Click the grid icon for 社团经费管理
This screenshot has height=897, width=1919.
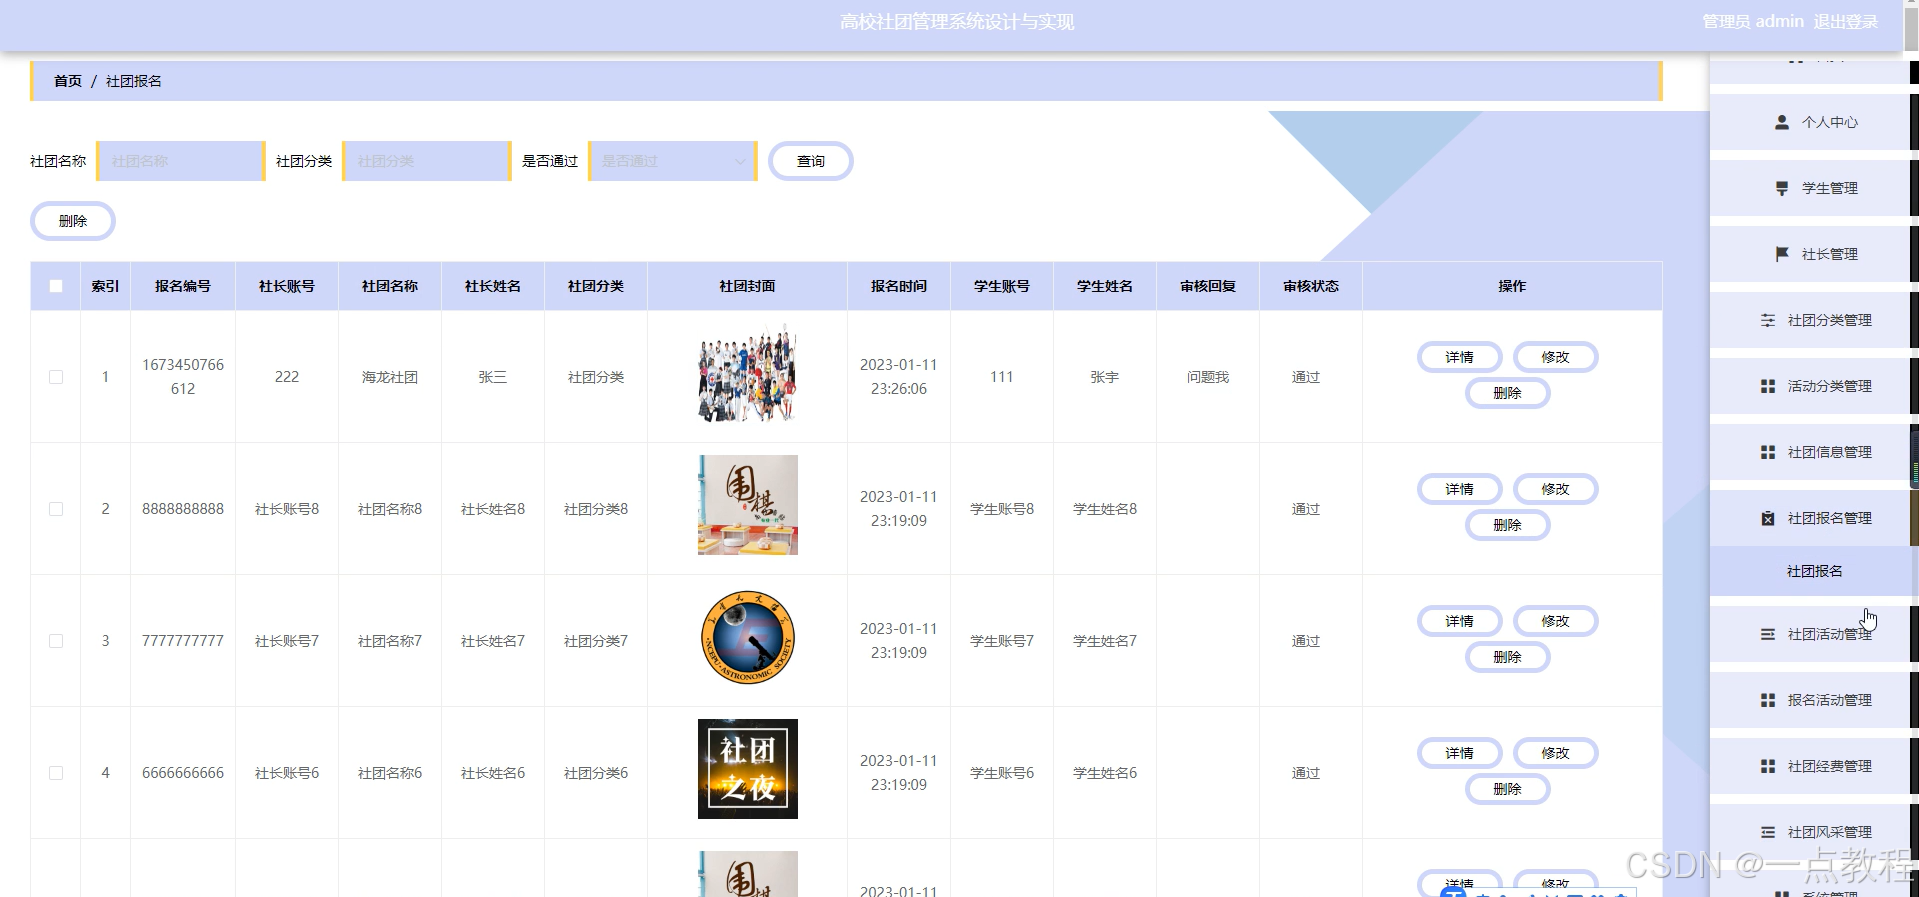click(x=1767, y=766)
